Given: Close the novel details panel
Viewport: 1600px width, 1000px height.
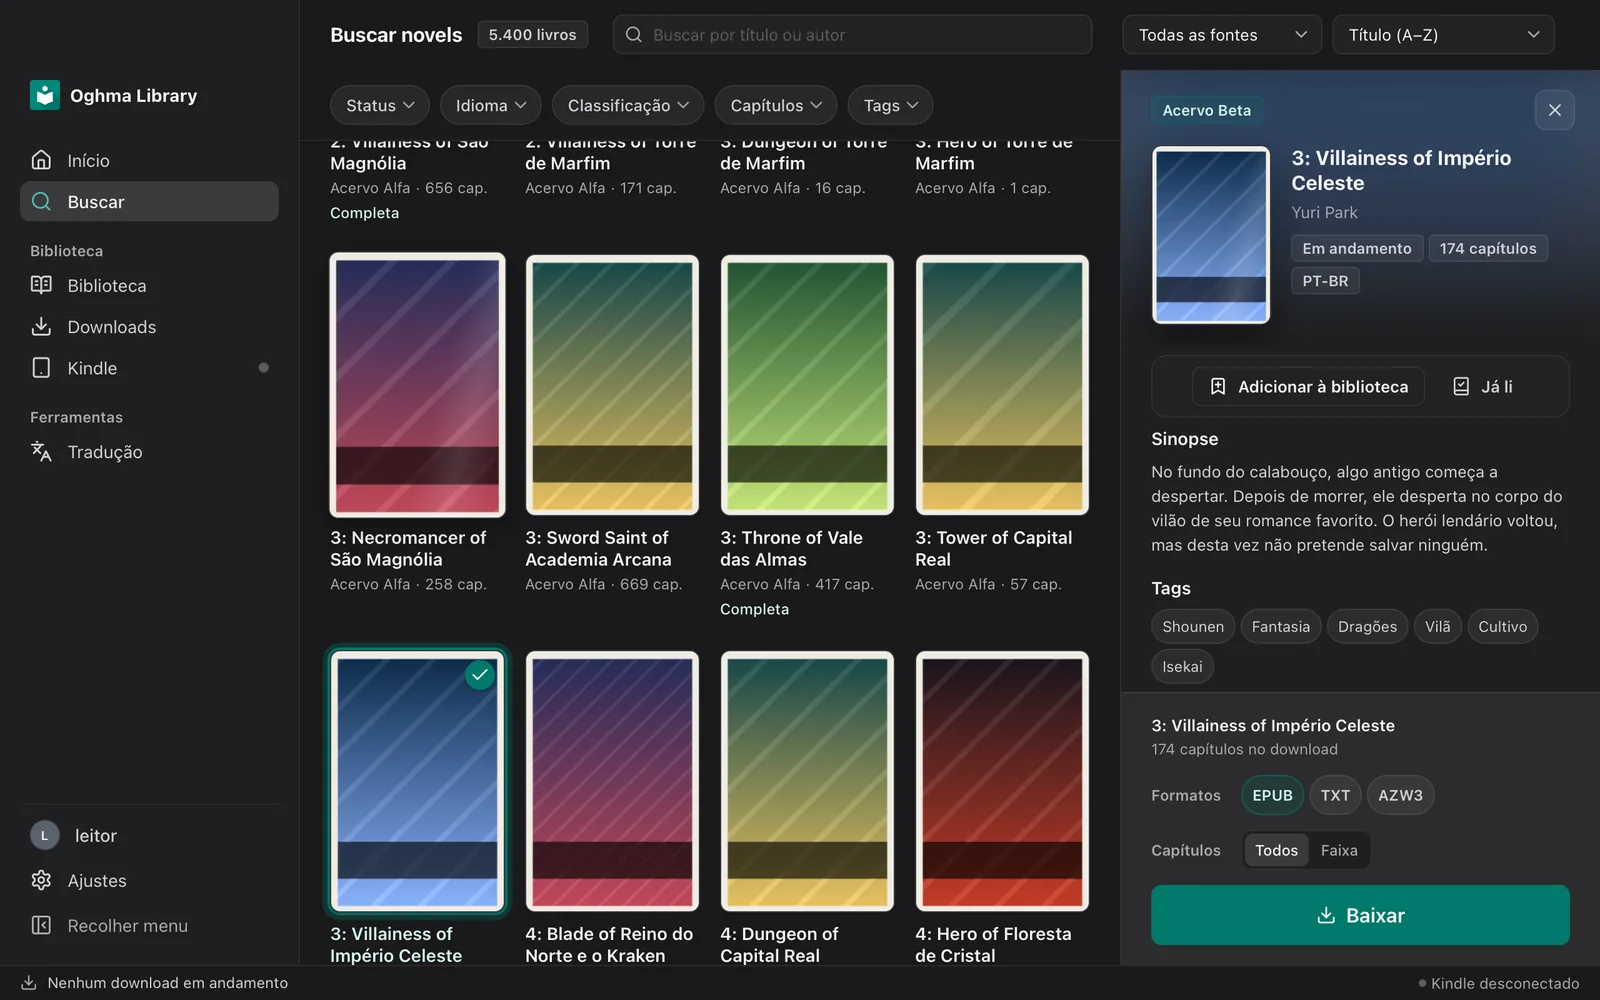Looking at the screenshot, I should (x=1554, y=110).
